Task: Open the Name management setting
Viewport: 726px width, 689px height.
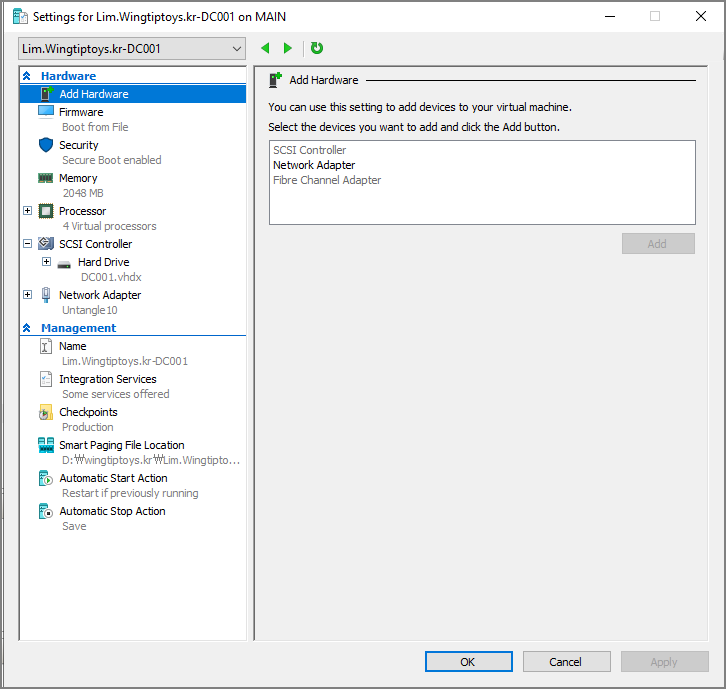Action: coord(73,346)
